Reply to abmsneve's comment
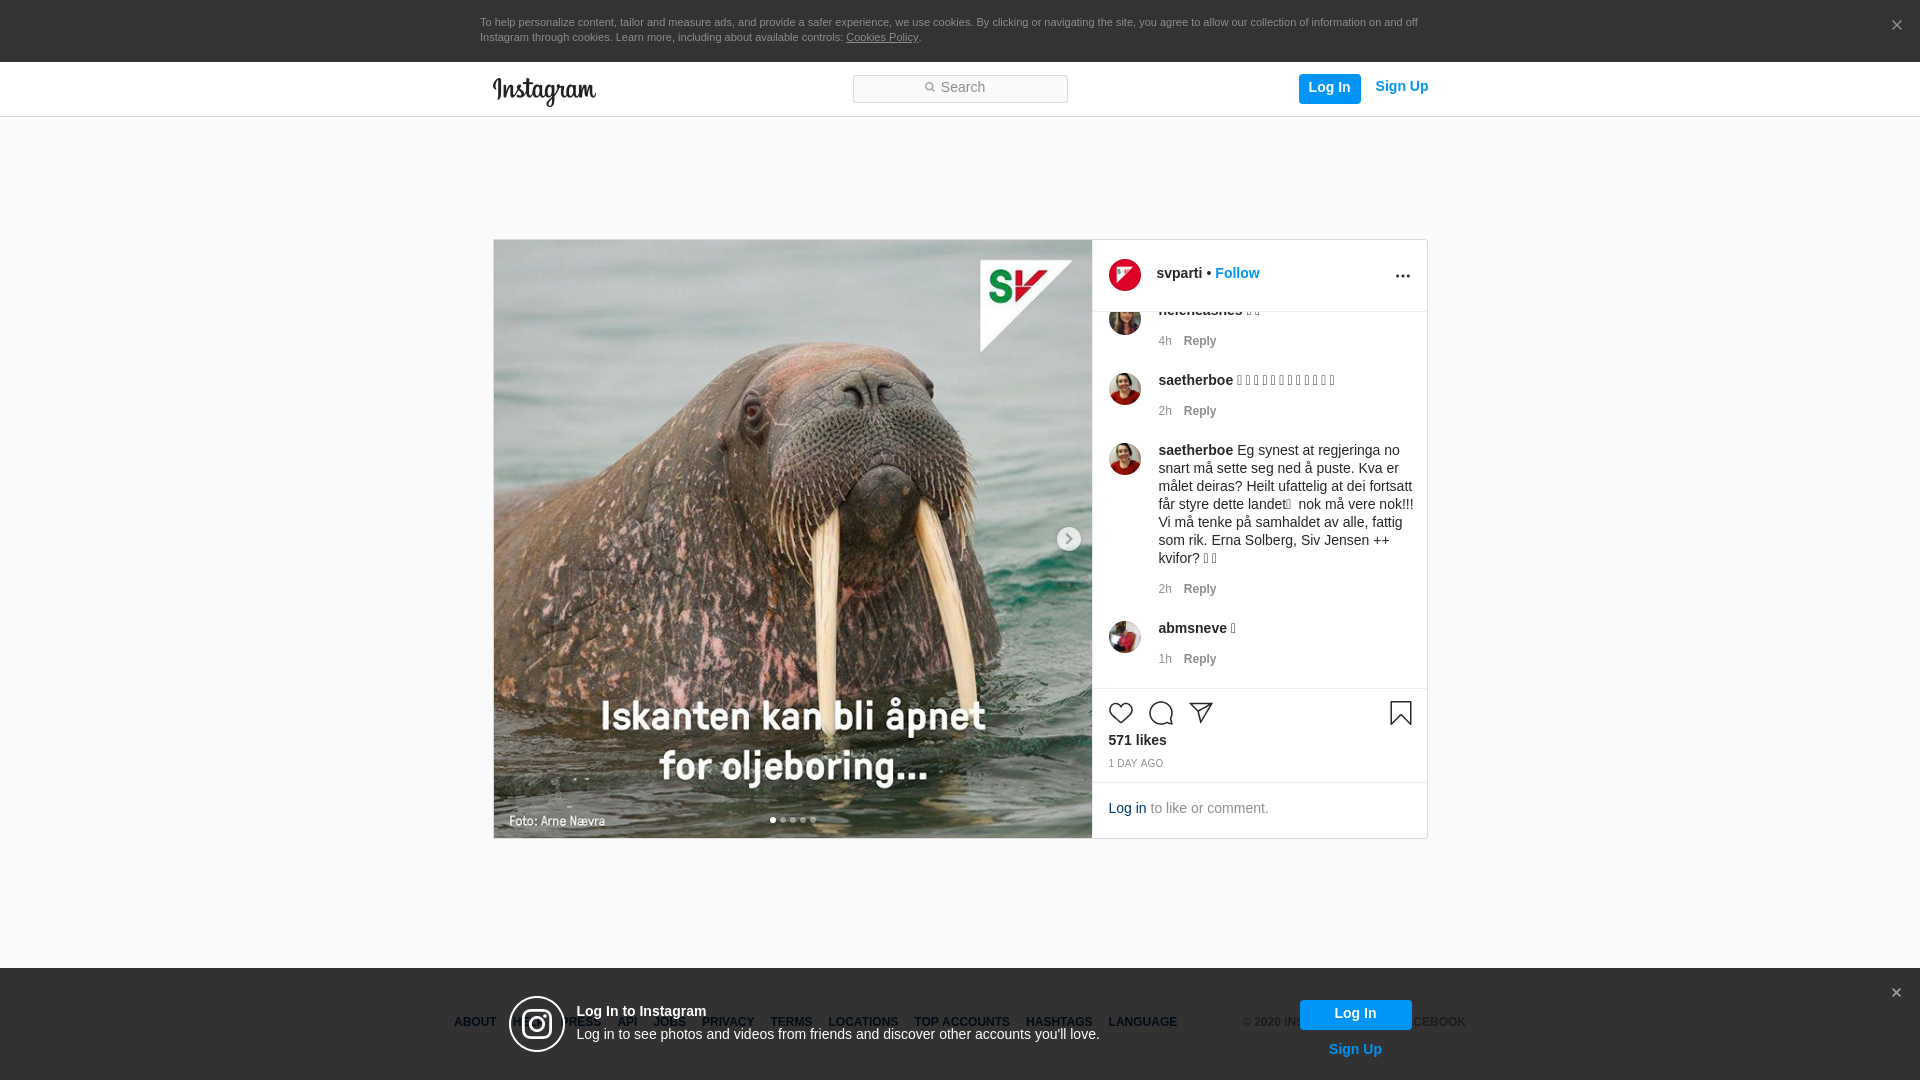Screen dimensions: 1920x1080 1200,659
